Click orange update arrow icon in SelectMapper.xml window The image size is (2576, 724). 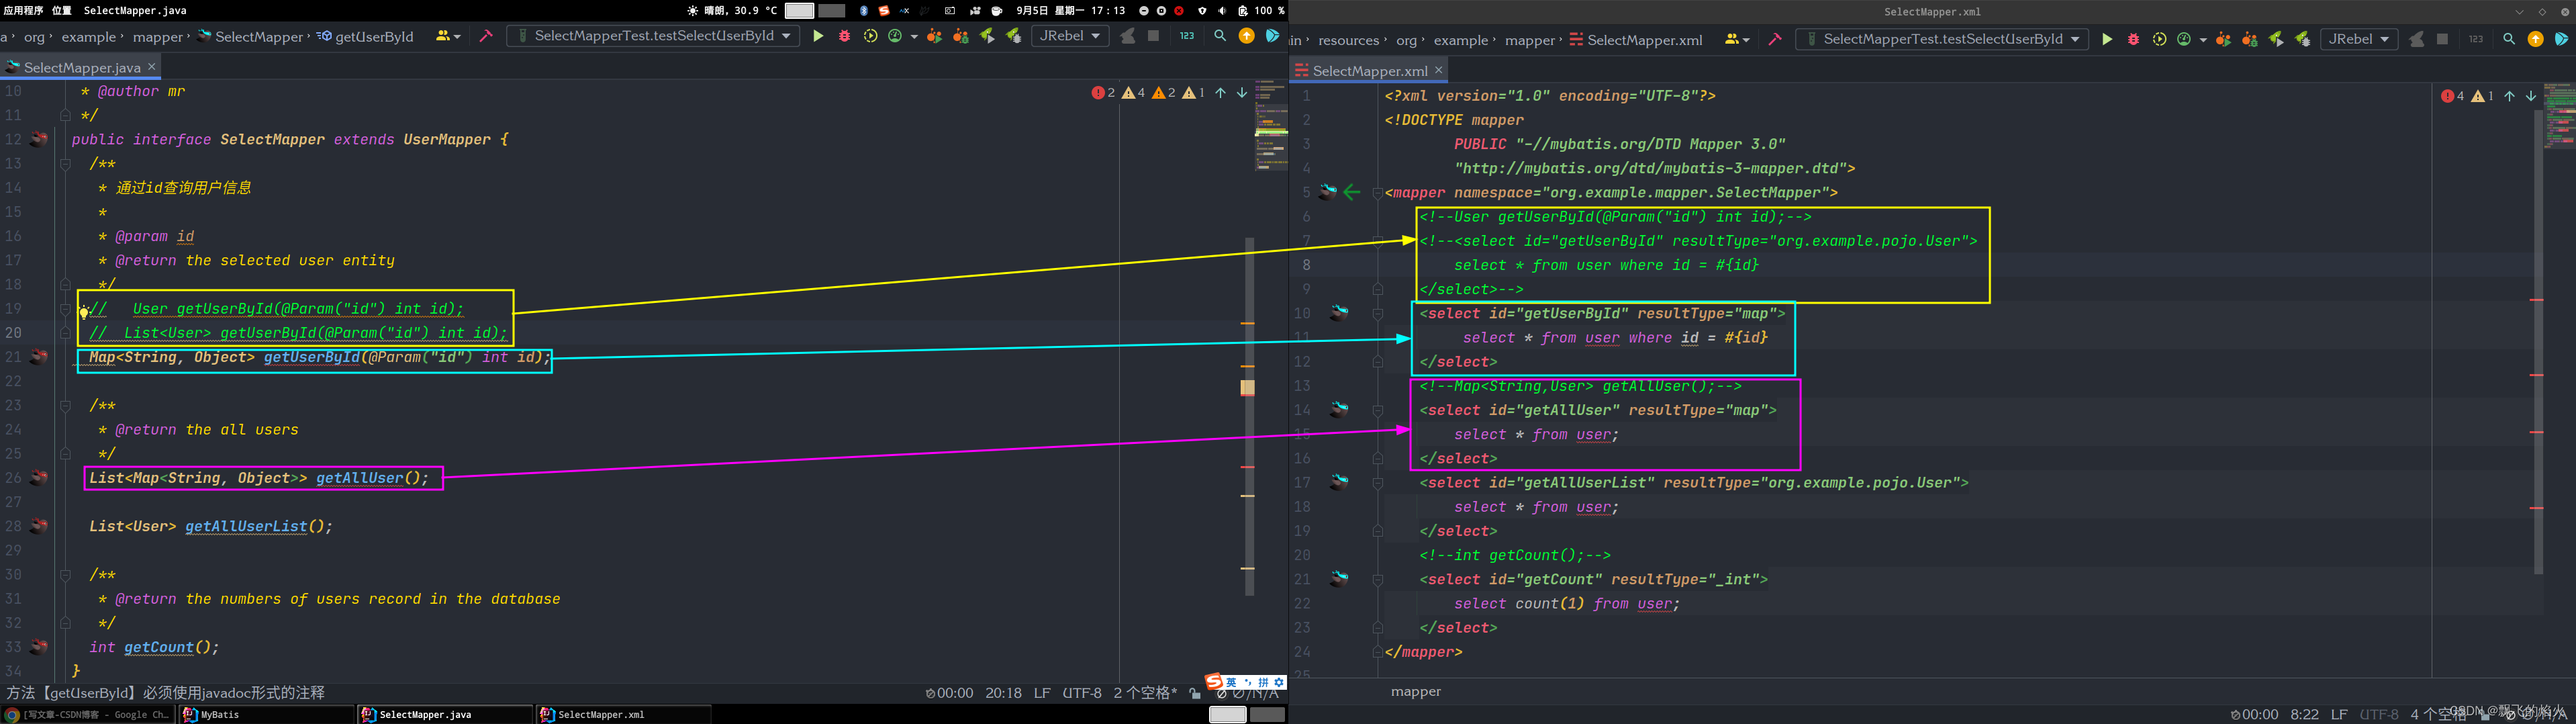(2535, 39)
